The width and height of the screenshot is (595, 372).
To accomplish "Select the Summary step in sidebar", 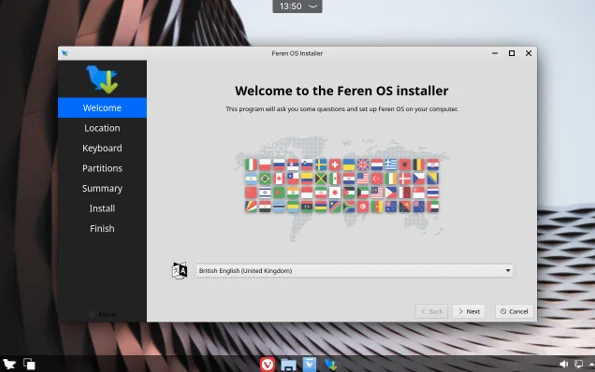I will click(102, 188).
